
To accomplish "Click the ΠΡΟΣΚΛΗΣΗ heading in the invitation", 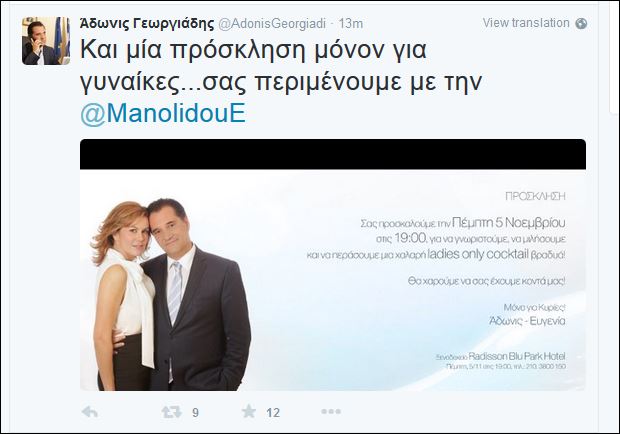I will point(535,196).
